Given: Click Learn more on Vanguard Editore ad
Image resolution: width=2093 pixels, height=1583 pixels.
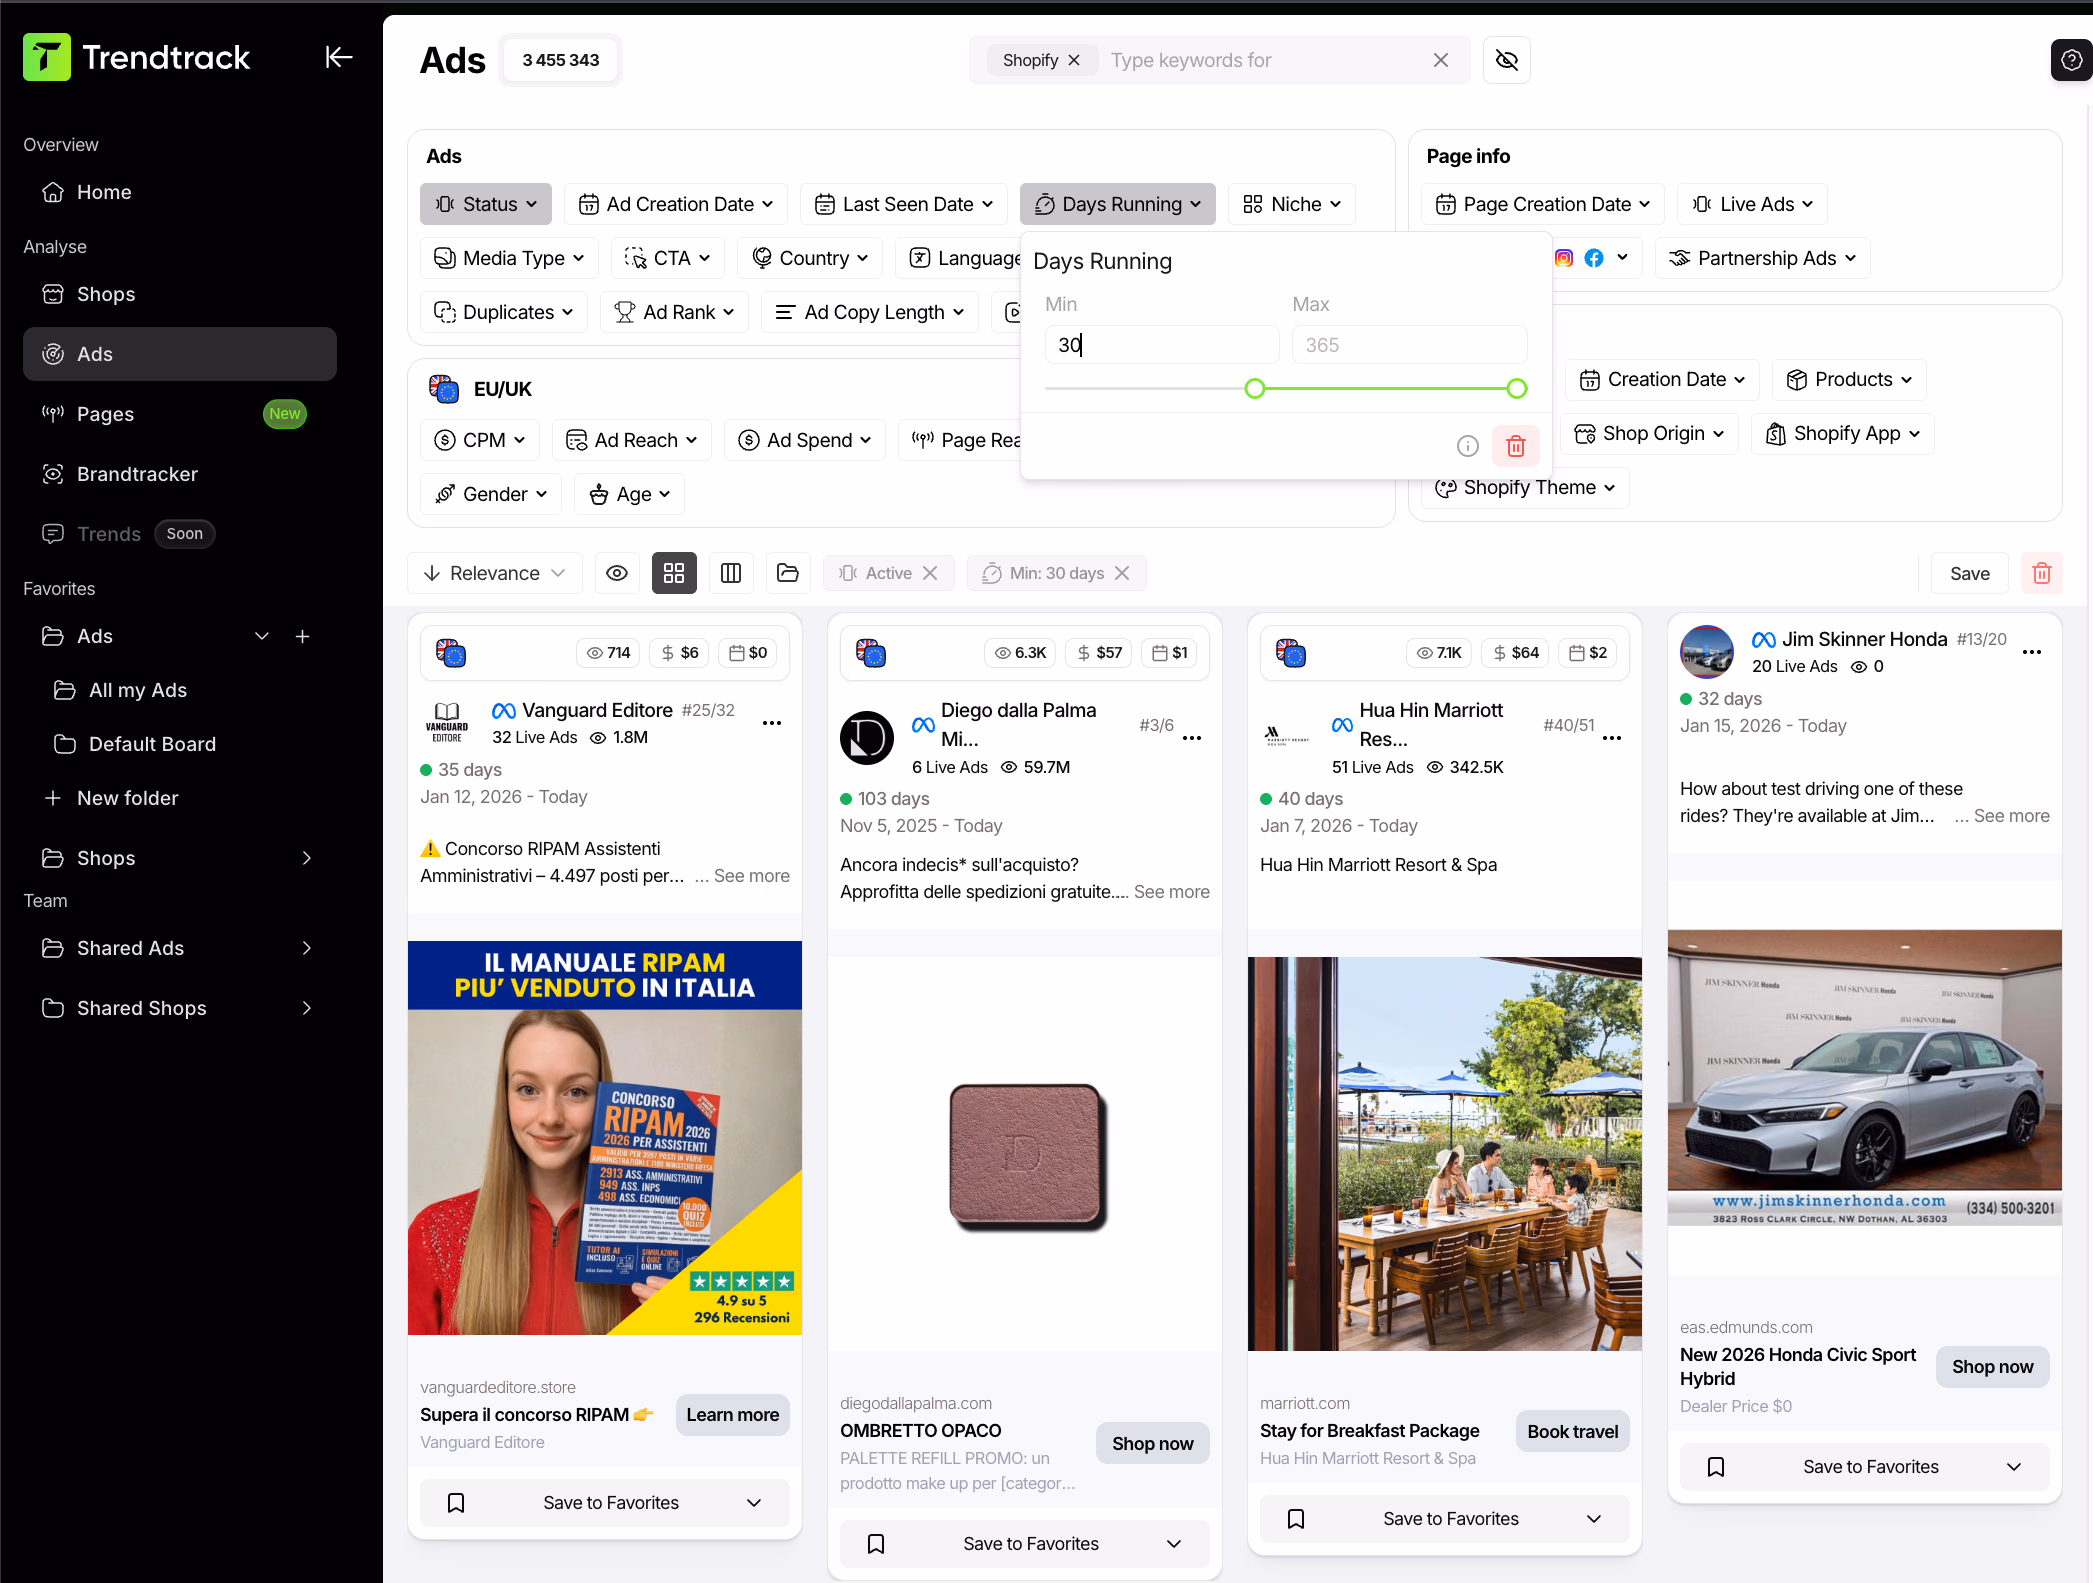Looking at the screenshot, I should (732, 1414).
